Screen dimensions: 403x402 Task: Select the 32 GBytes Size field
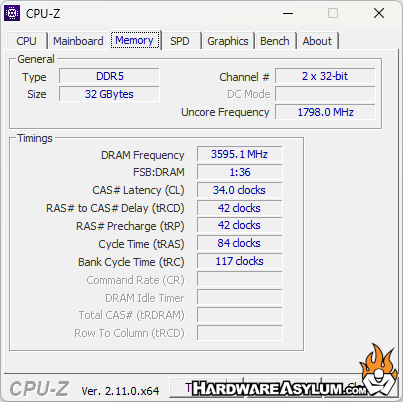coord(109,94)
